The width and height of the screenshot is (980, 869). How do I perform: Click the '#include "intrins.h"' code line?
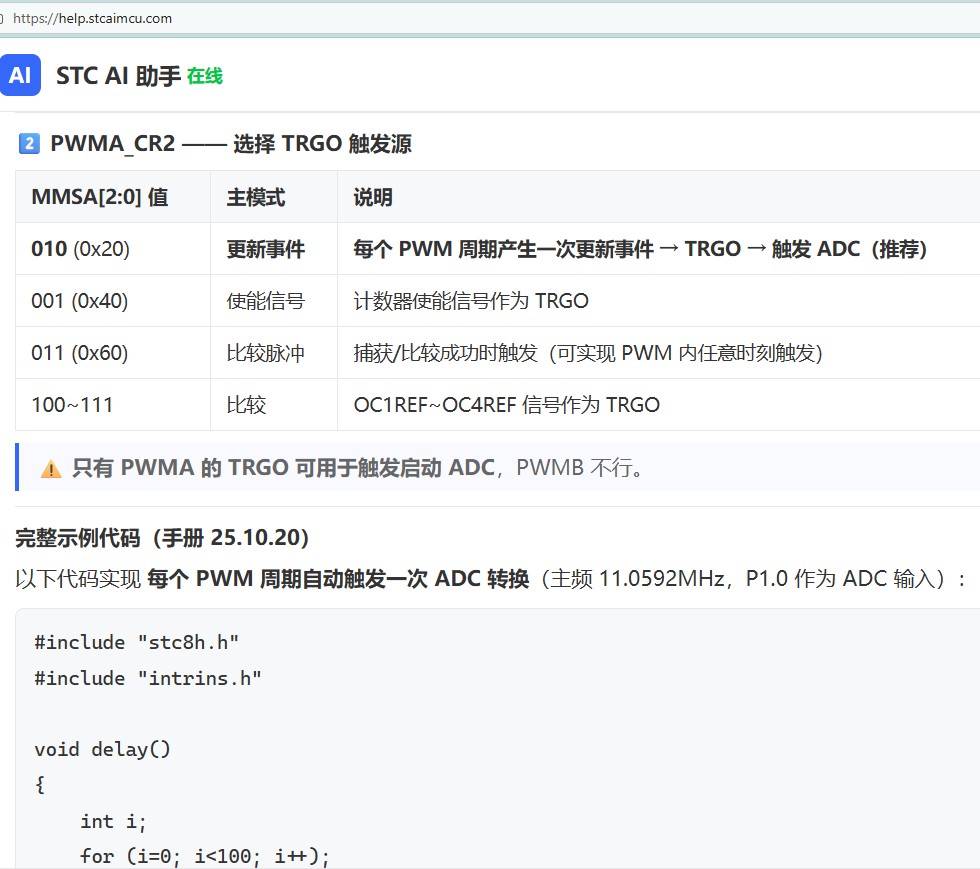[x=148, y=678]
